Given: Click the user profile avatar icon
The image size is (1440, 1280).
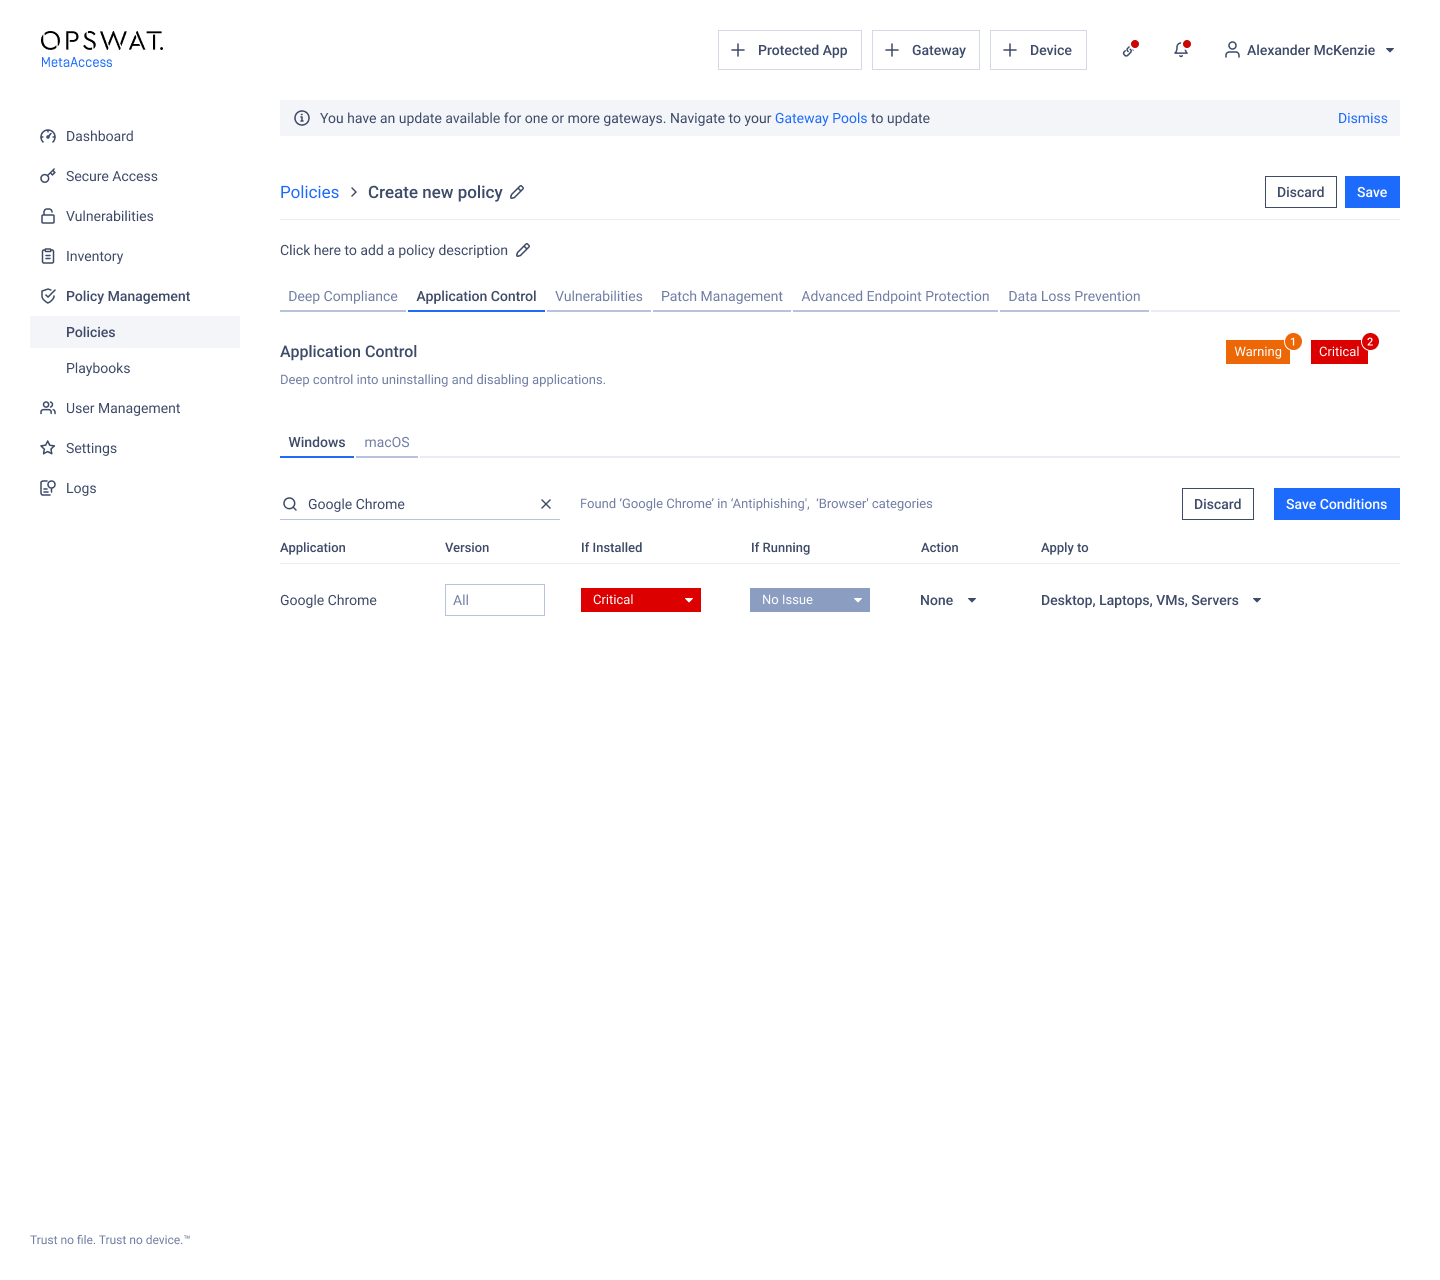Looking at the screenshot, I should pos(1232,50).
